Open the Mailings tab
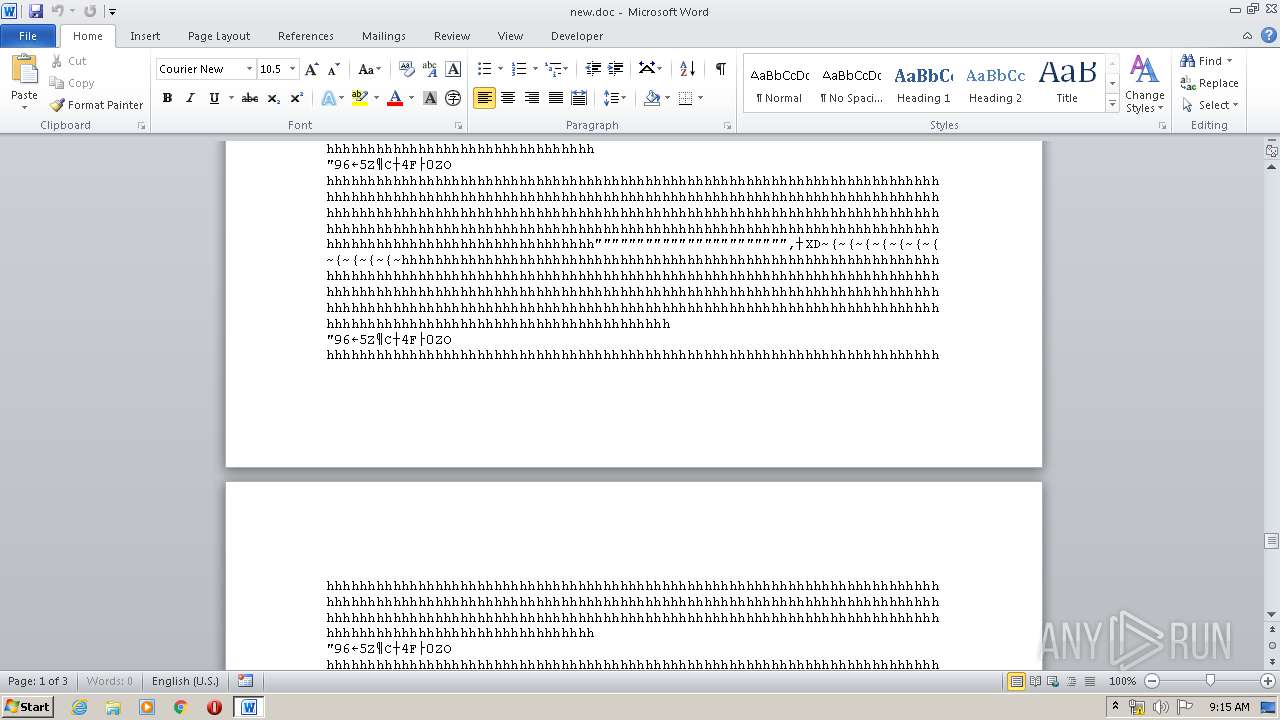Screen dimensions: 1280x720 [x=384, y=35]
